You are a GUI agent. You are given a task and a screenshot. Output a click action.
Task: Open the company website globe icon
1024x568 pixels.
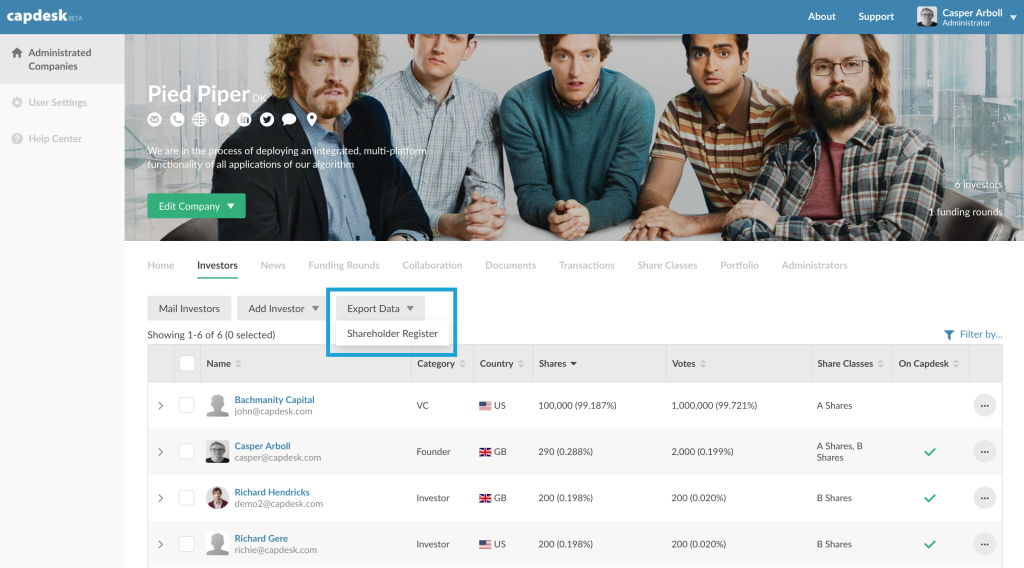(199, 119)
